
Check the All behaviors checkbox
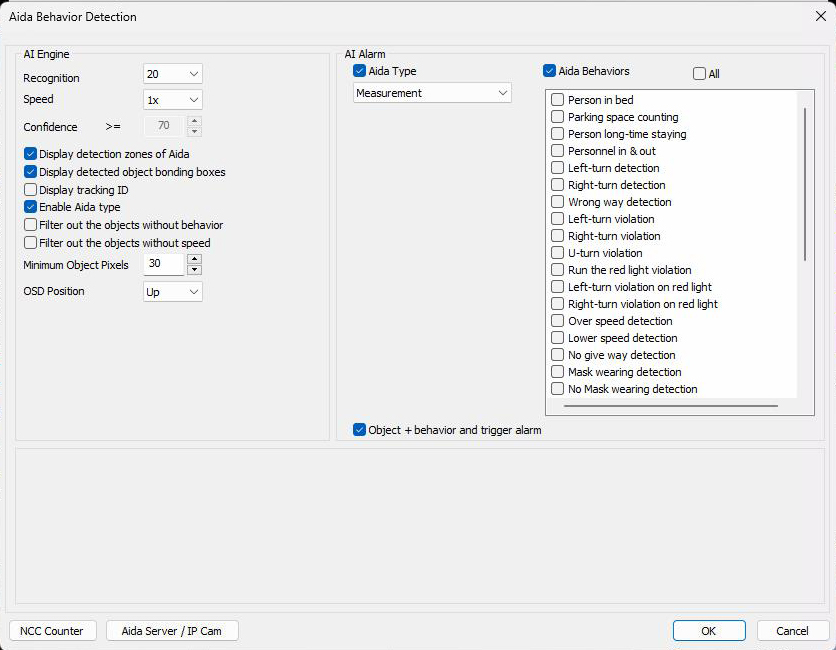point(699,74)
